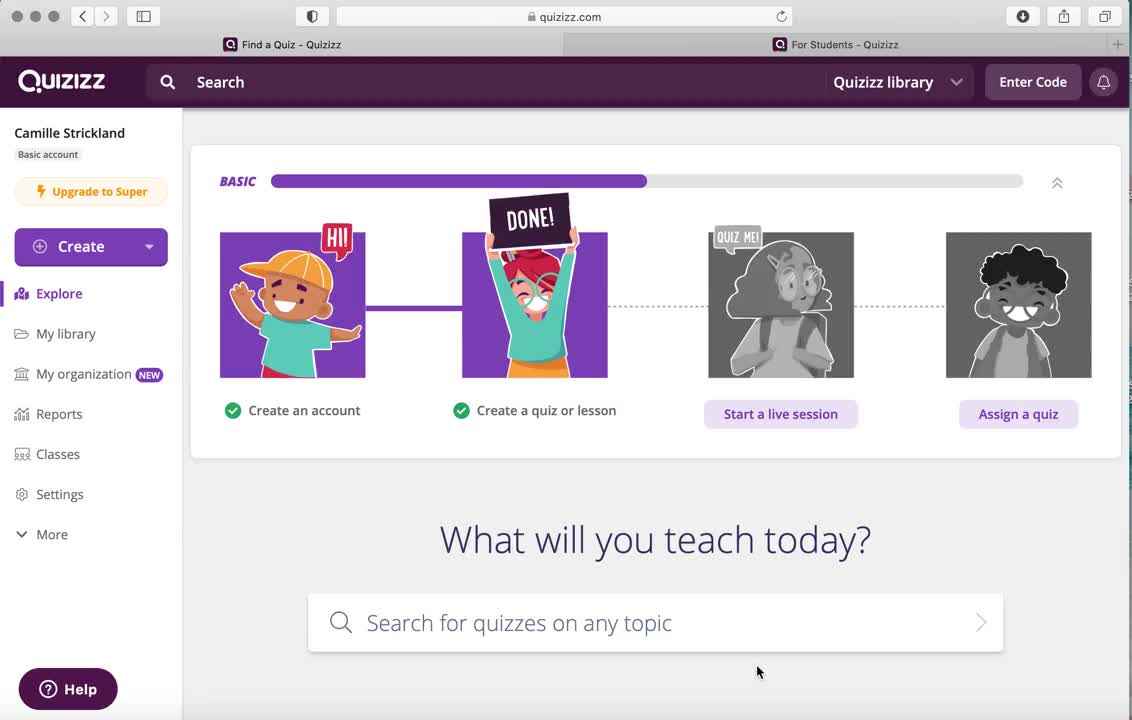Click the Camille Strickland name

69,133
